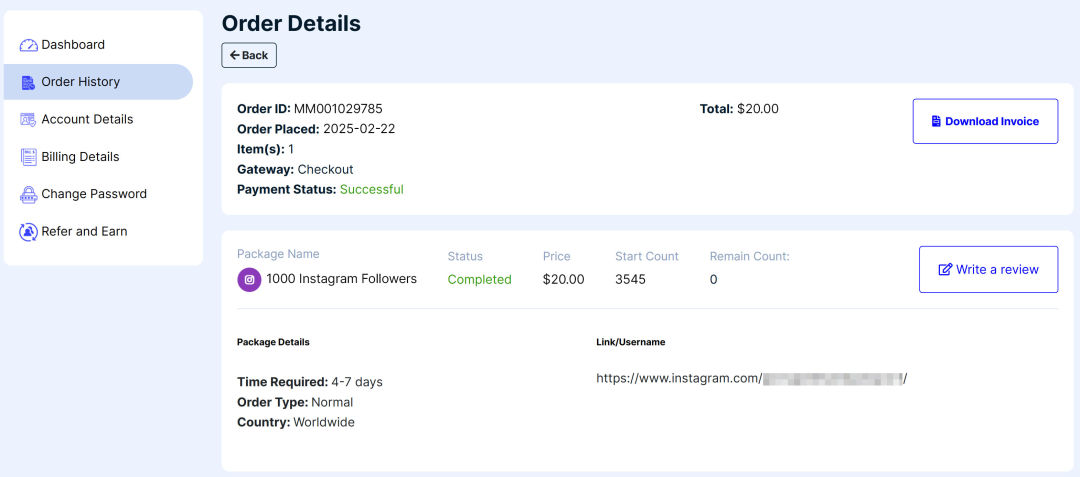Open Refer and Earn page
The image size is (1080, 477).
tap(84, 231)
